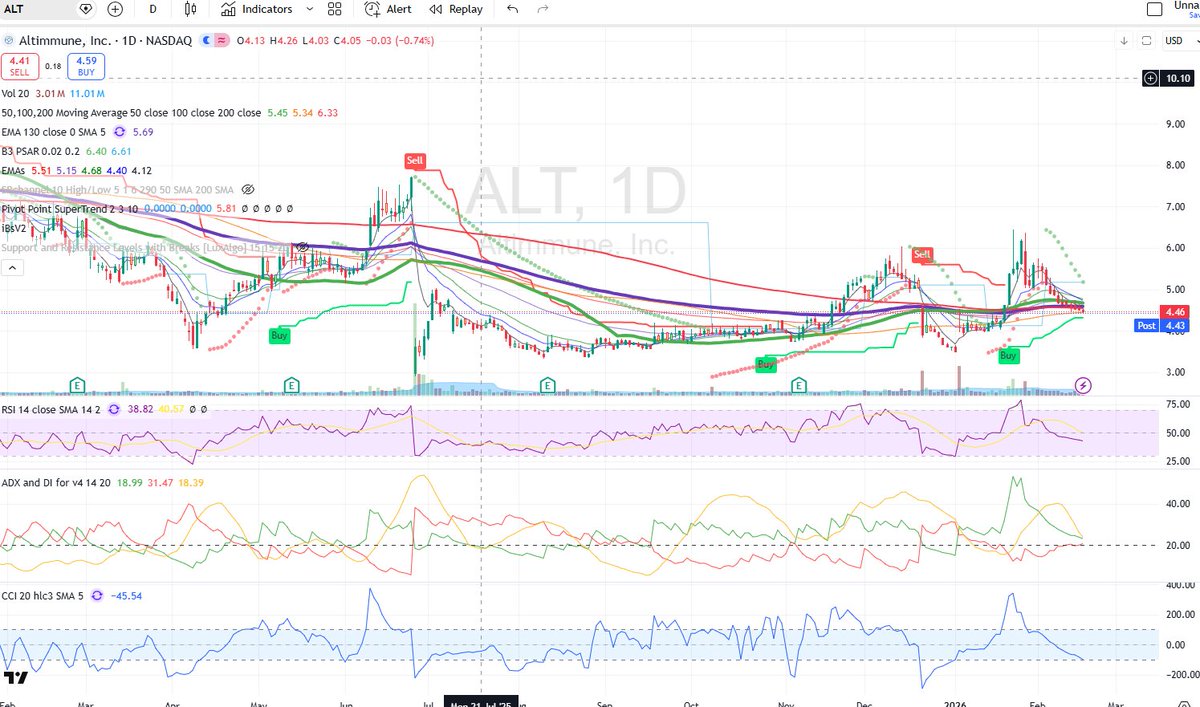This screenshot has width=1200, height=707.
Task: Click the red 4.46 last price label
Action: pyautogui.click(x=1175, y=312)
